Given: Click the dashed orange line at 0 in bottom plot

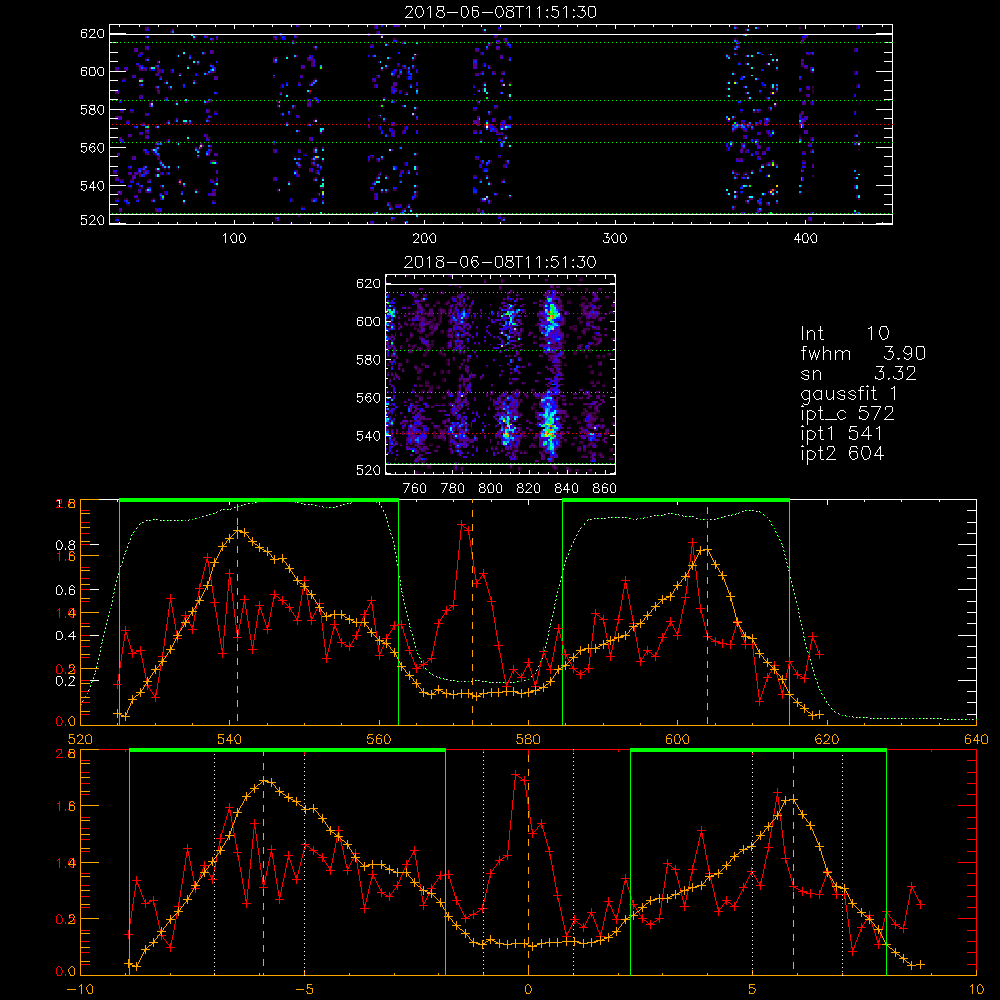Looking at the screenshot, I should pyautogui.click(x=528, y=861).
